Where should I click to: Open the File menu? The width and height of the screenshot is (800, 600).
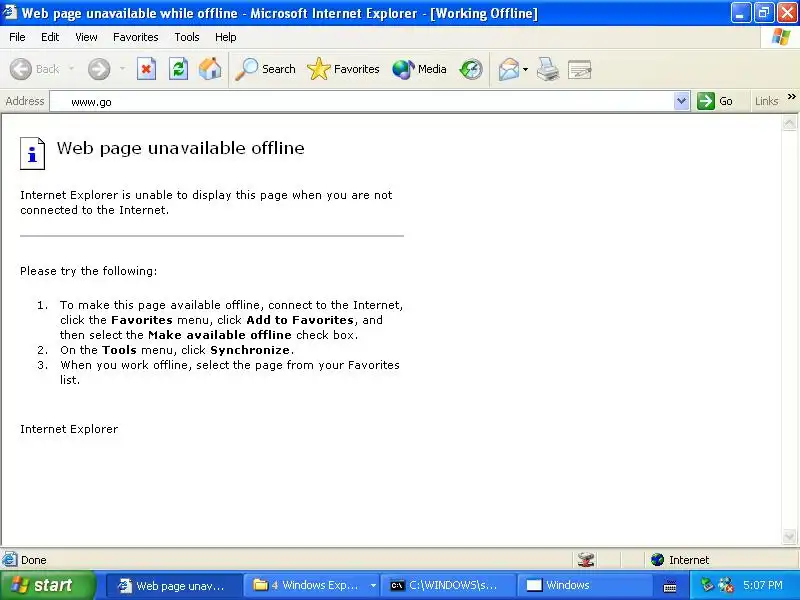coord(17,37)
